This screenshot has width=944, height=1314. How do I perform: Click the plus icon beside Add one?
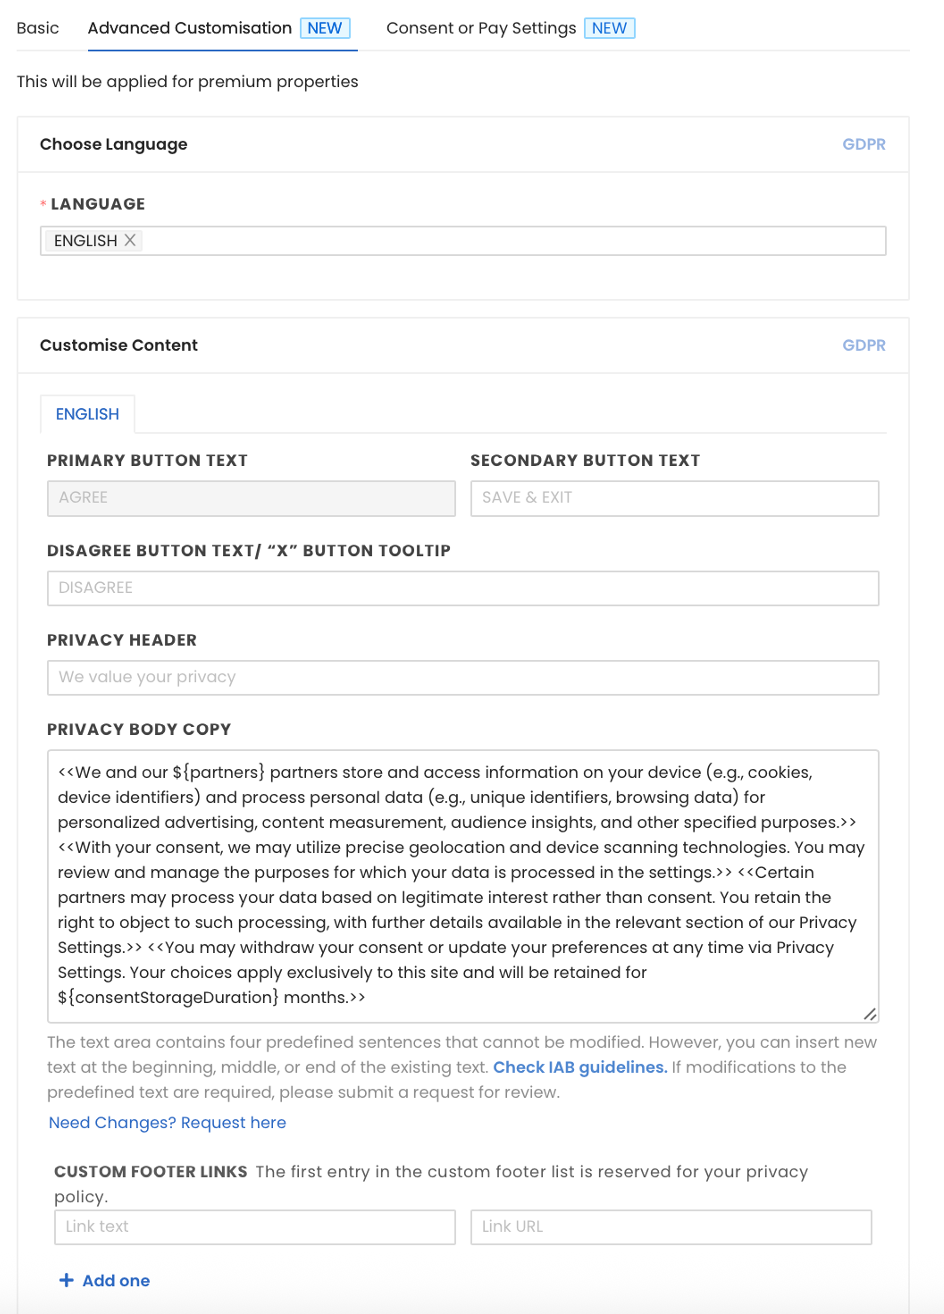click(67, 1281)
